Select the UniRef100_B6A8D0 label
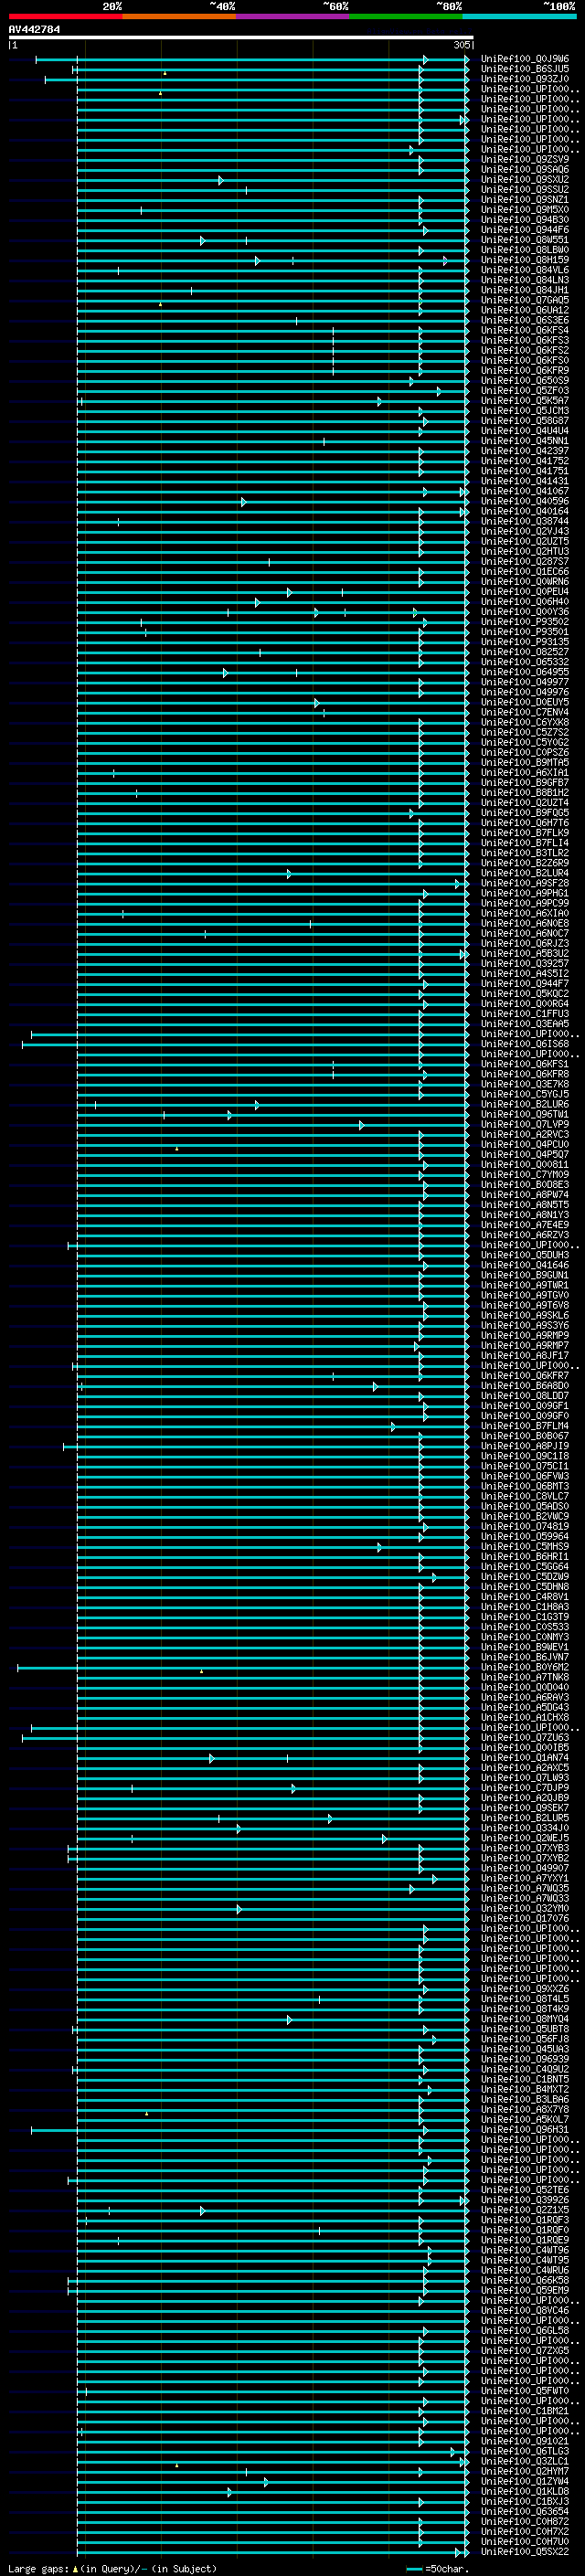Image resolution: width=585 pixels, height=2576 pixels. (525, 1386)
